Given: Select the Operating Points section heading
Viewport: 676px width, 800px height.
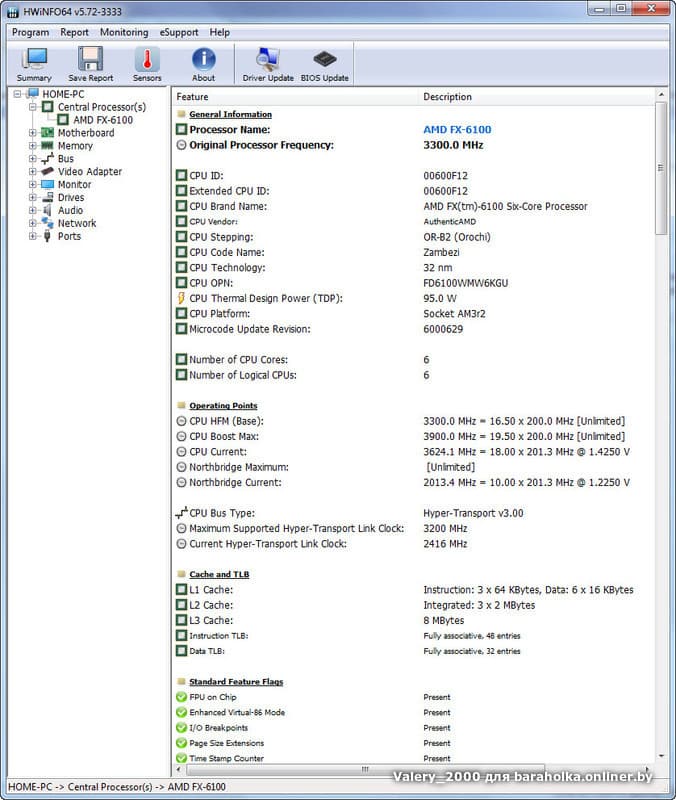Looking at the screenshot, I should [223, 406].
